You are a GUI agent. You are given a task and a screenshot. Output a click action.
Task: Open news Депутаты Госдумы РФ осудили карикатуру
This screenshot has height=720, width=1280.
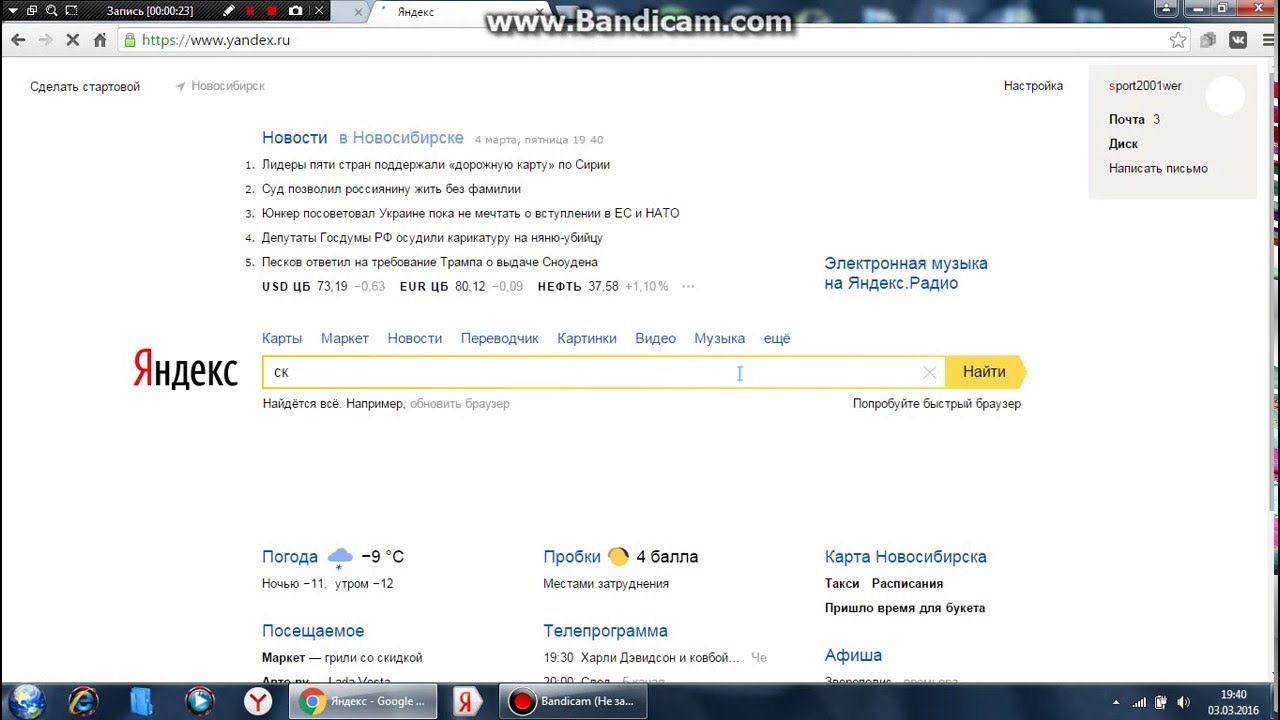(x=432, y=238)
